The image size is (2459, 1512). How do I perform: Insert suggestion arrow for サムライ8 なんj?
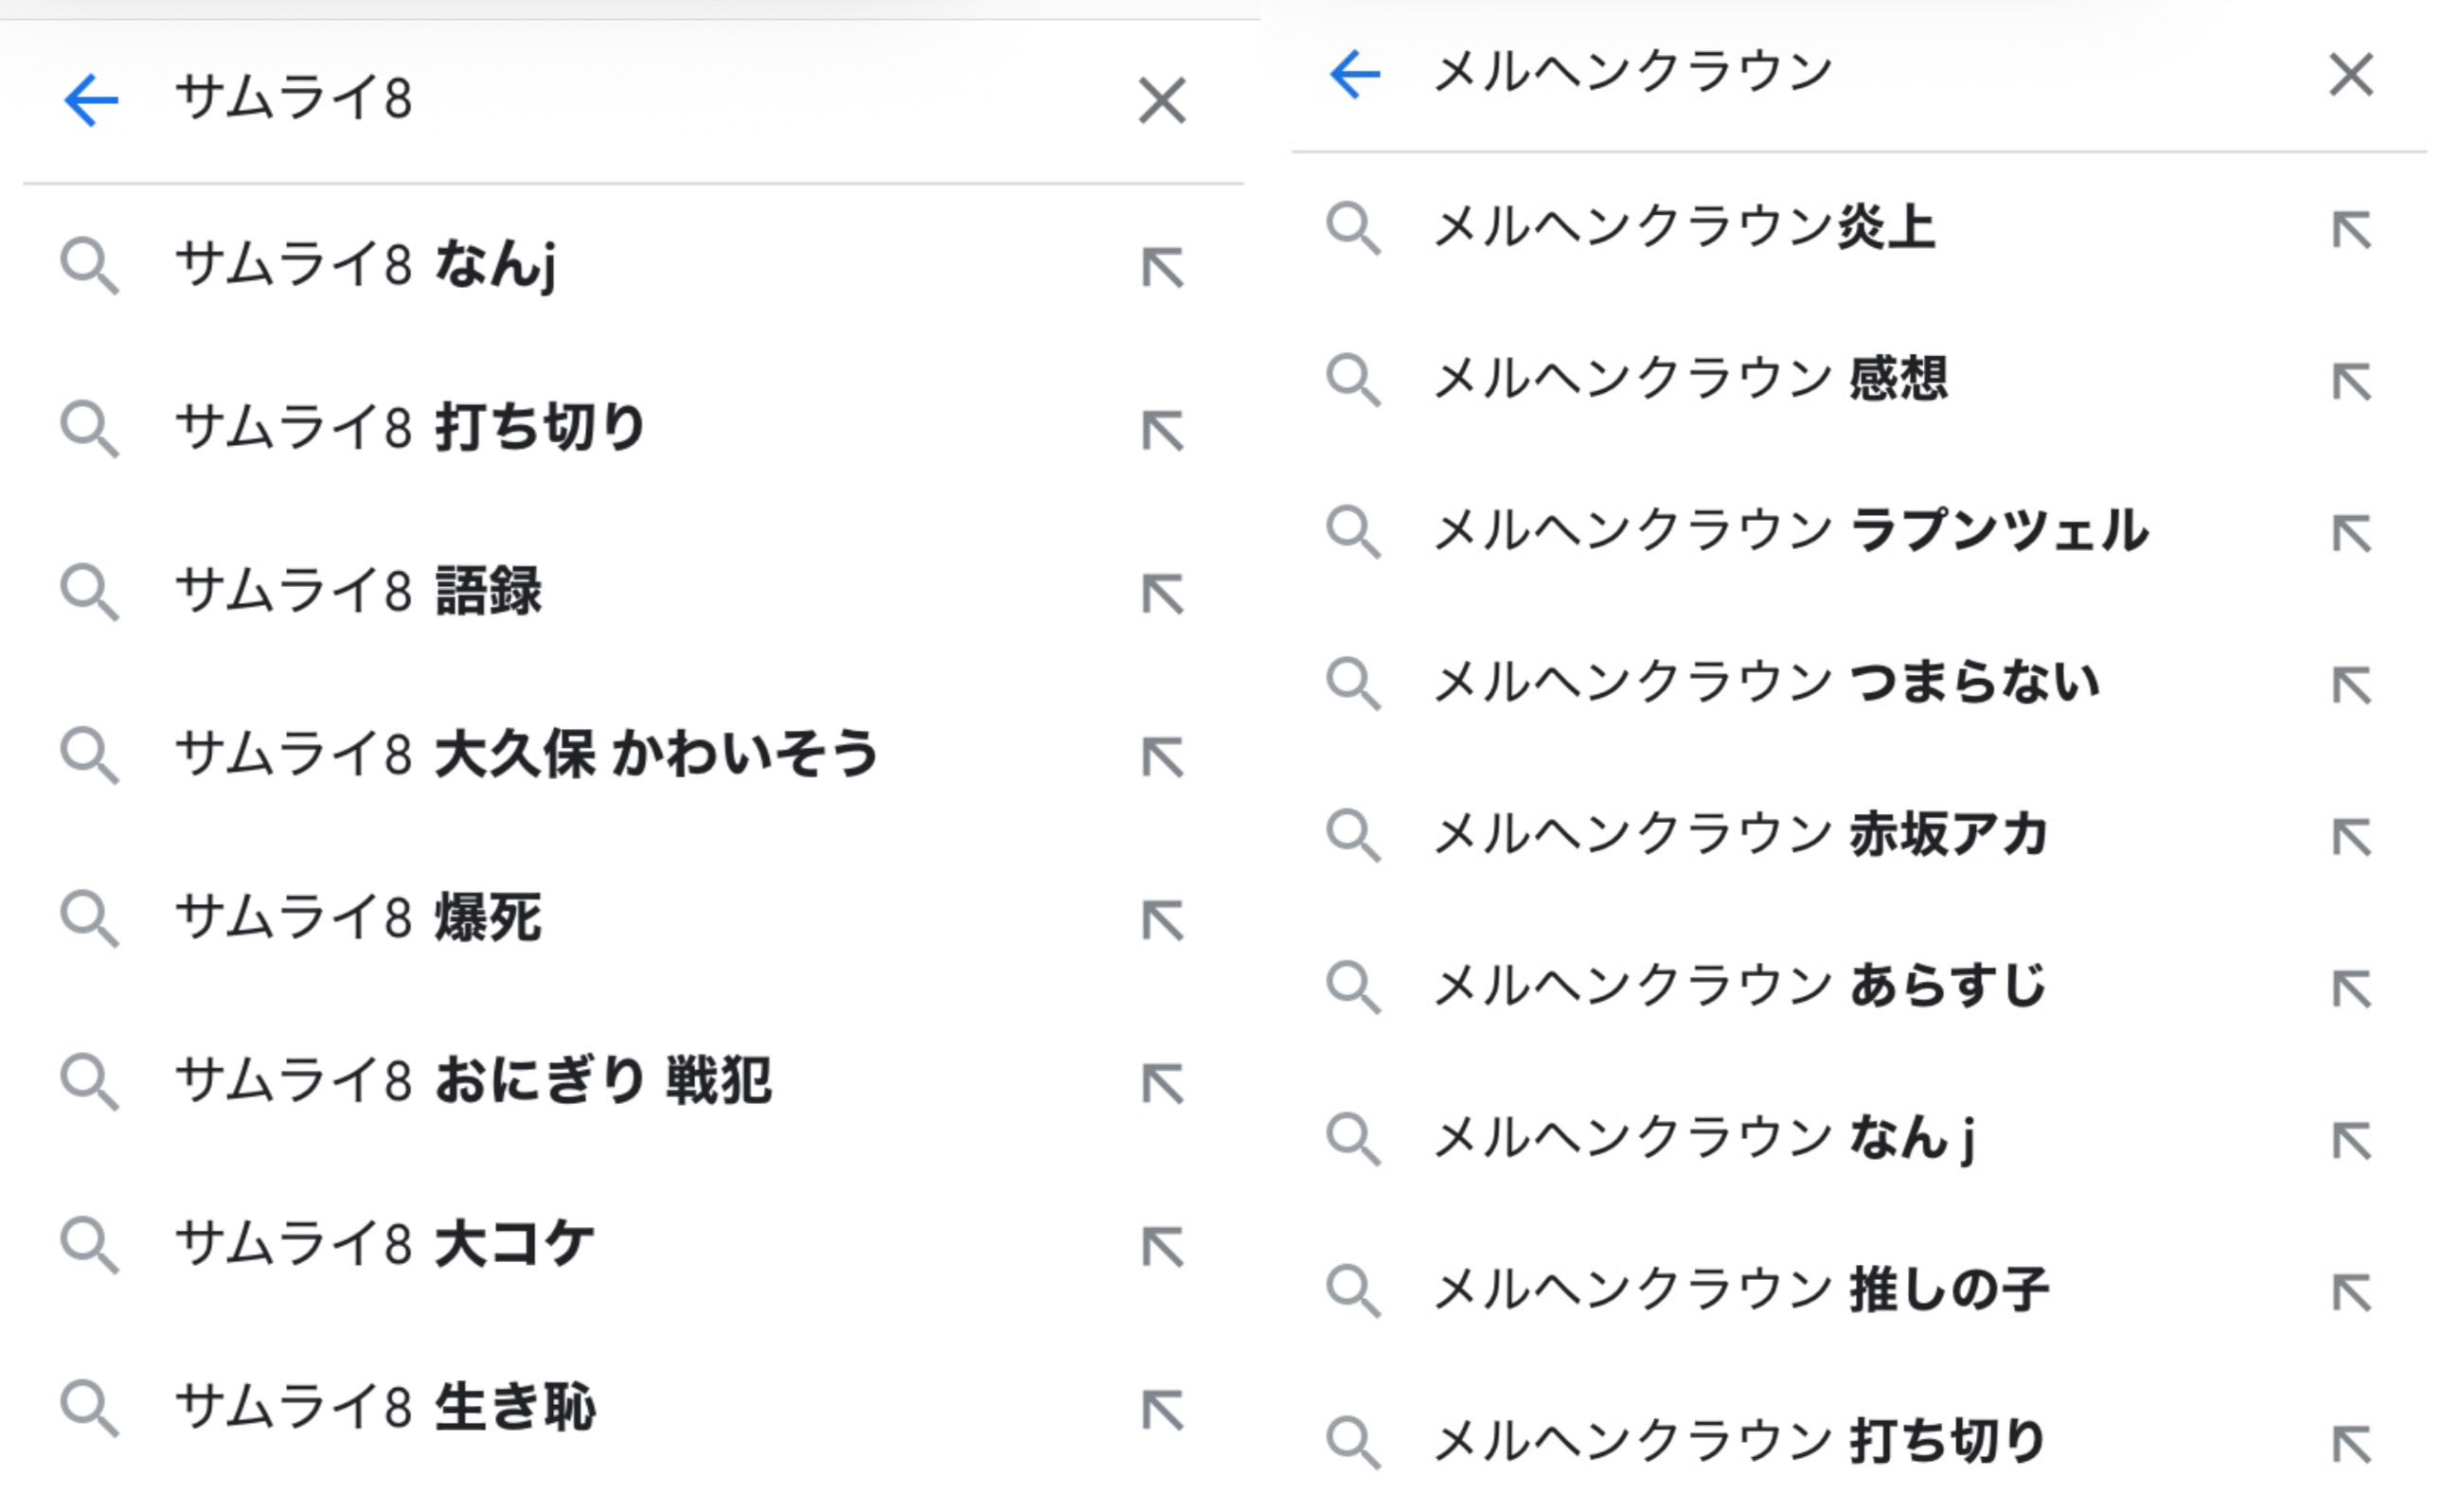tap(1163, 267)
